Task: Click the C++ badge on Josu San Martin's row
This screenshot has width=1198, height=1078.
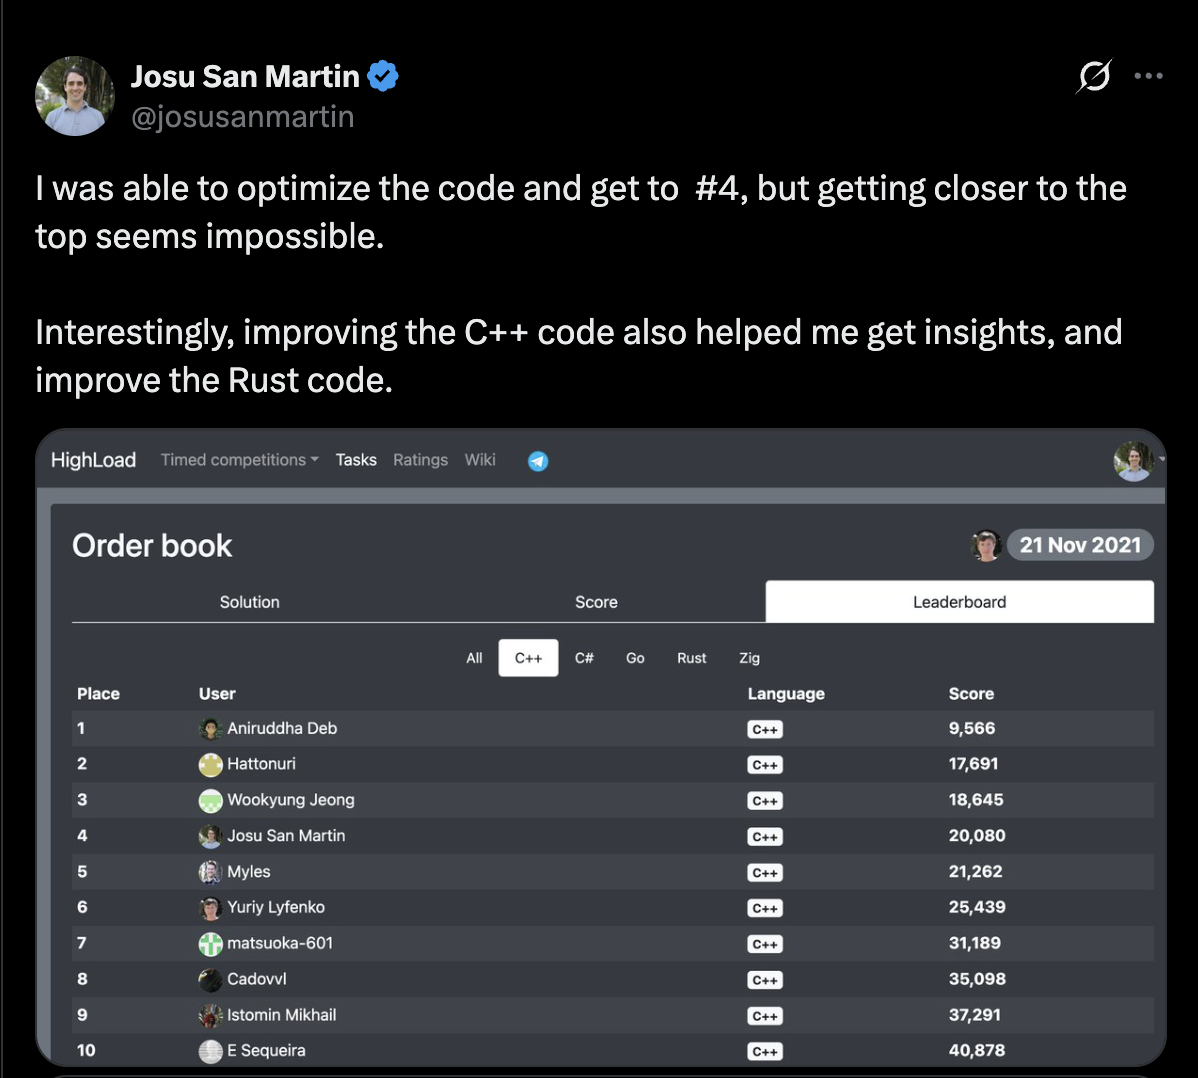Action: (x=765, y=837)
